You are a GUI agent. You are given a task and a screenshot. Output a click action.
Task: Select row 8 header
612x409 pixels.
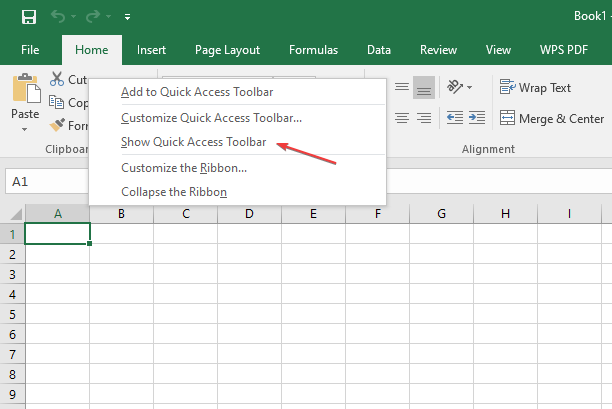coord(12,374)
